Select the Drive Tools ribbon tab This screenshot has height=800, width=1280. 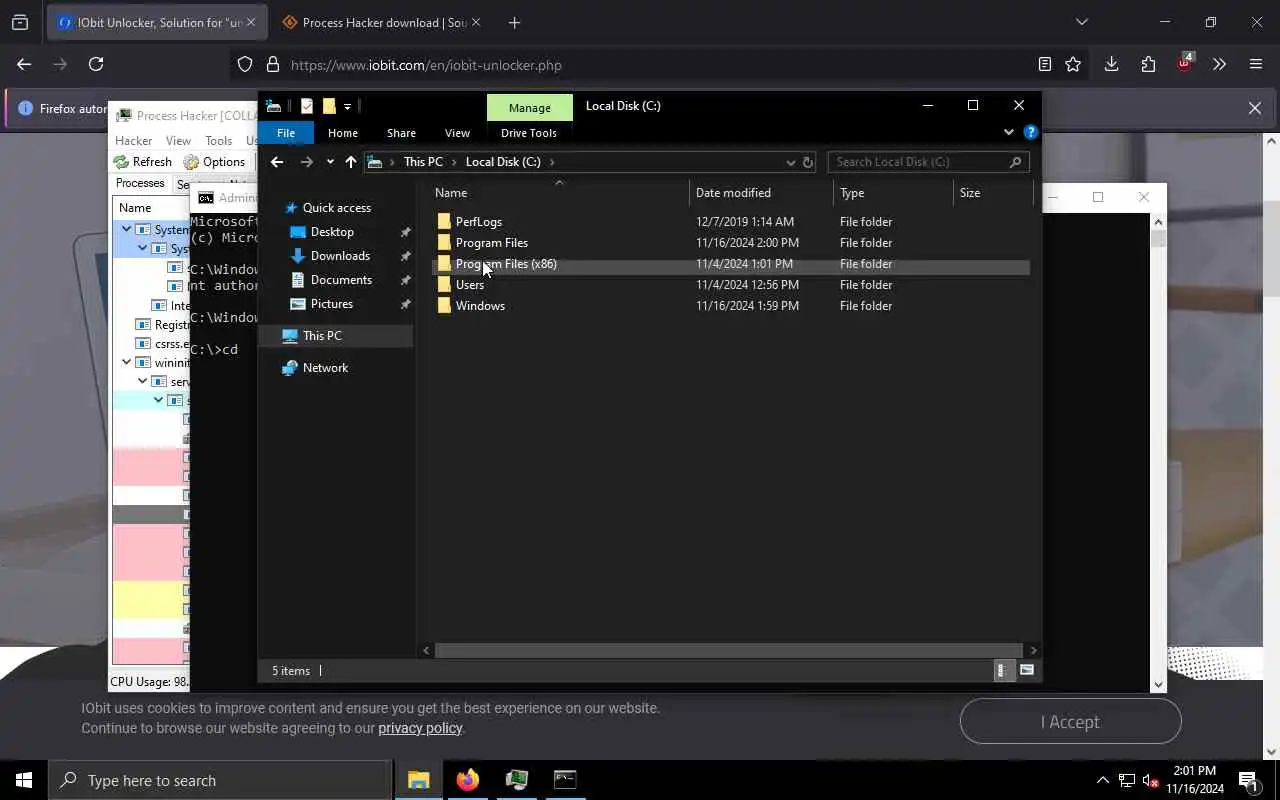tap(529, 133)
